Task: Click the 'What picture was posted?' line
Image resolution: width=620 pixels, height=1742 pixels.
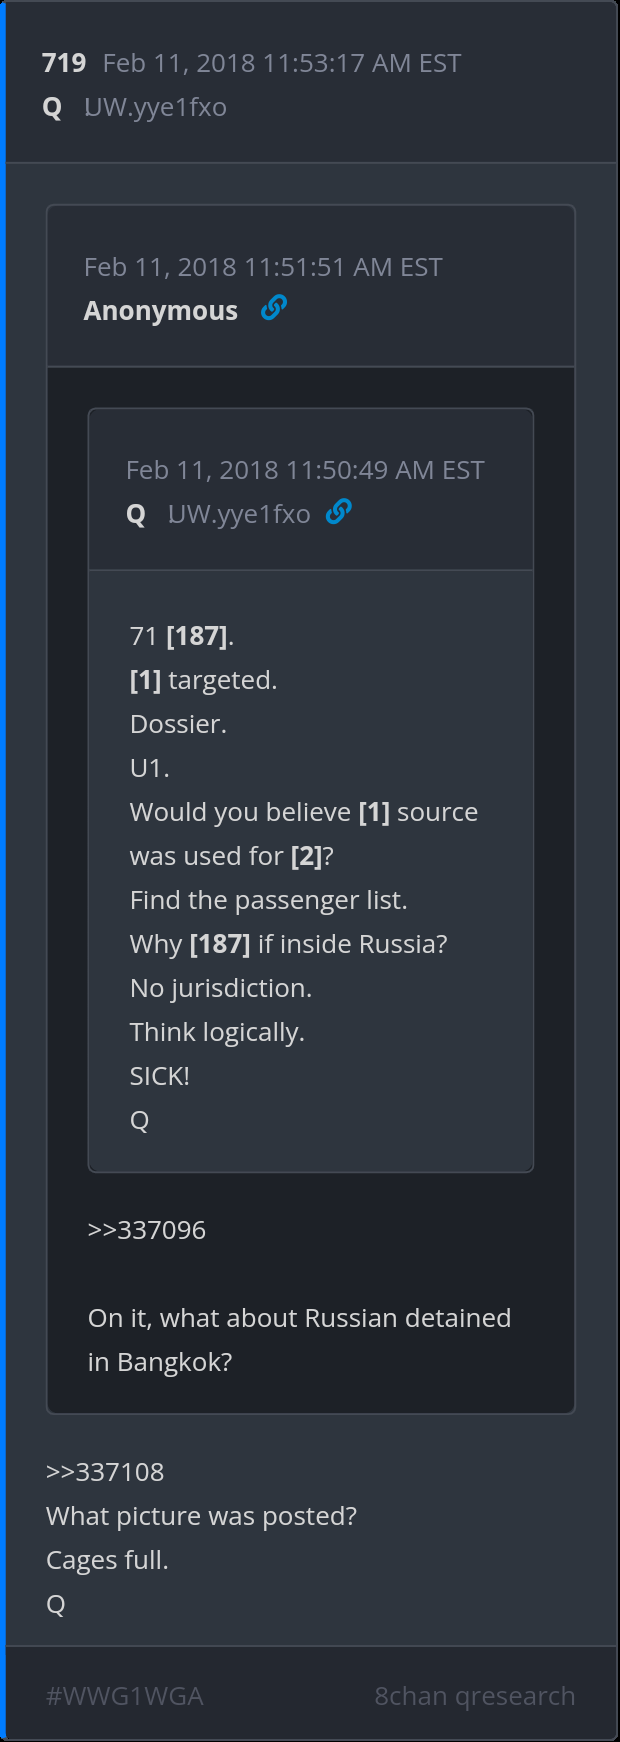Action: (x=201, y=1516)
